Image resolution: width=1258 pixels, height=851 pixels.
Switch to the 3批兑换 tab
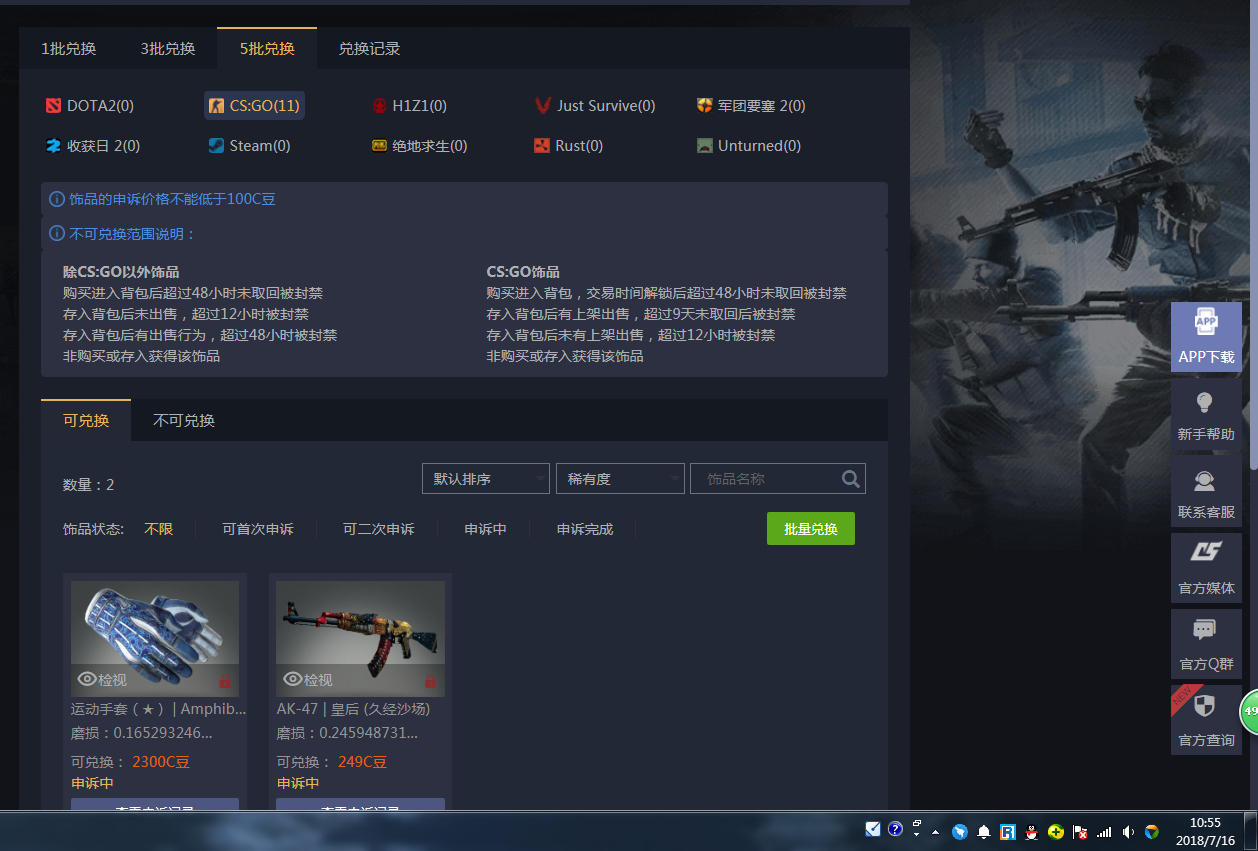tap(168, 49)
